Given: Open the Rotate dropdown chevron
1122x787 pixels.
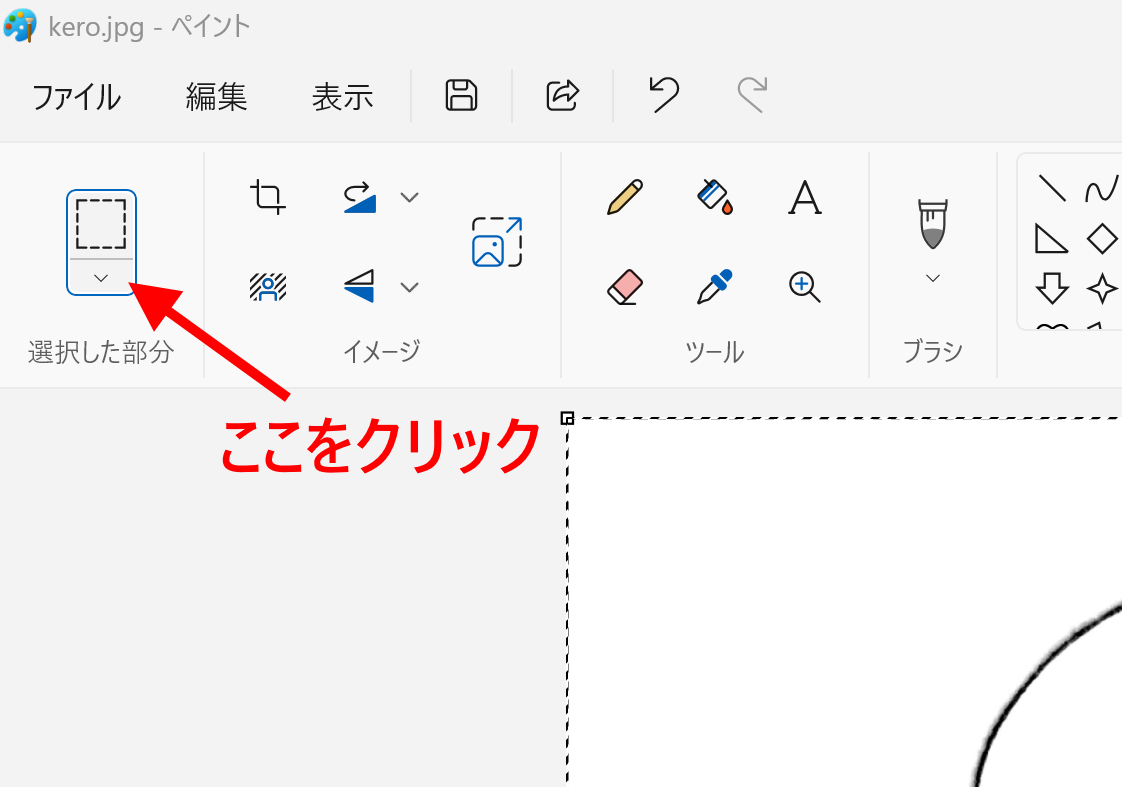Looking at the screenshot, I should point(409,197).
